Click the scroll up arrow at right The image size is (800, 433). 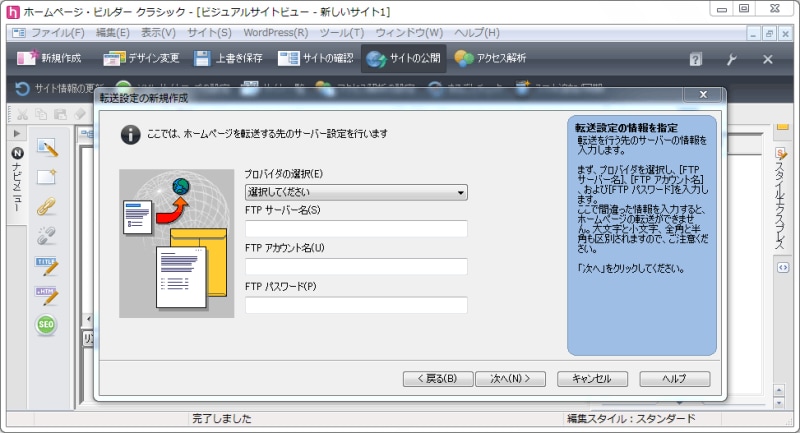coord(779,391)
